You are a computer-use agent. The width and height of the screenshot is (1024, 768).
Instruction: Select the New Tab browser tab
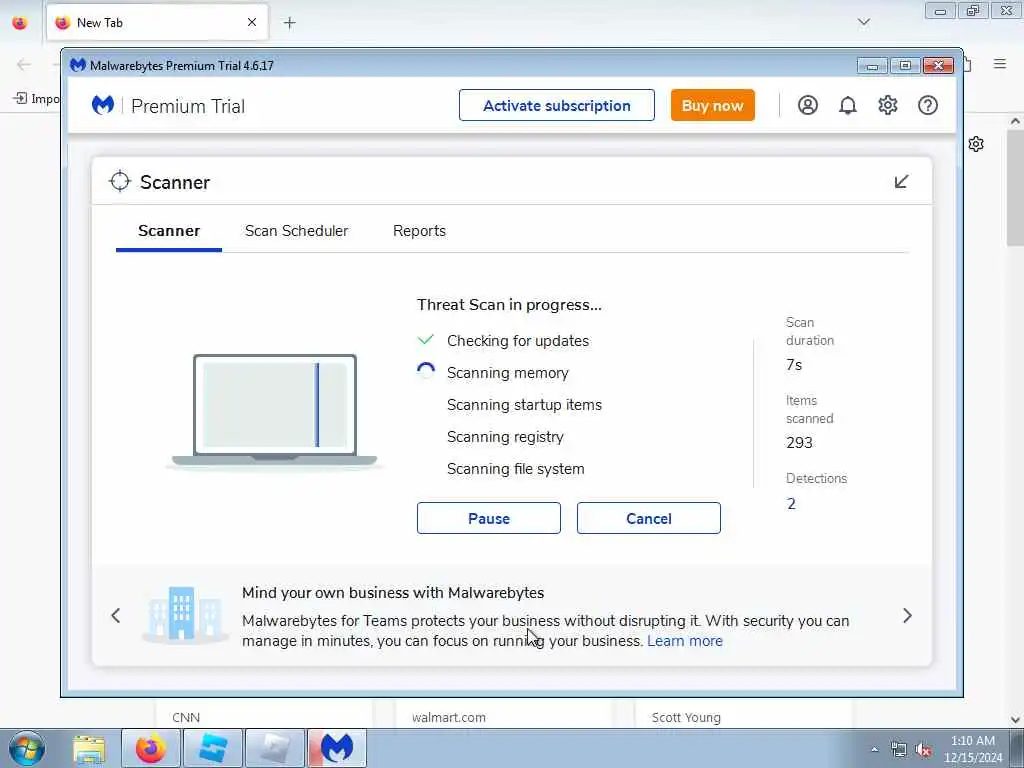(x=157, y=23)
